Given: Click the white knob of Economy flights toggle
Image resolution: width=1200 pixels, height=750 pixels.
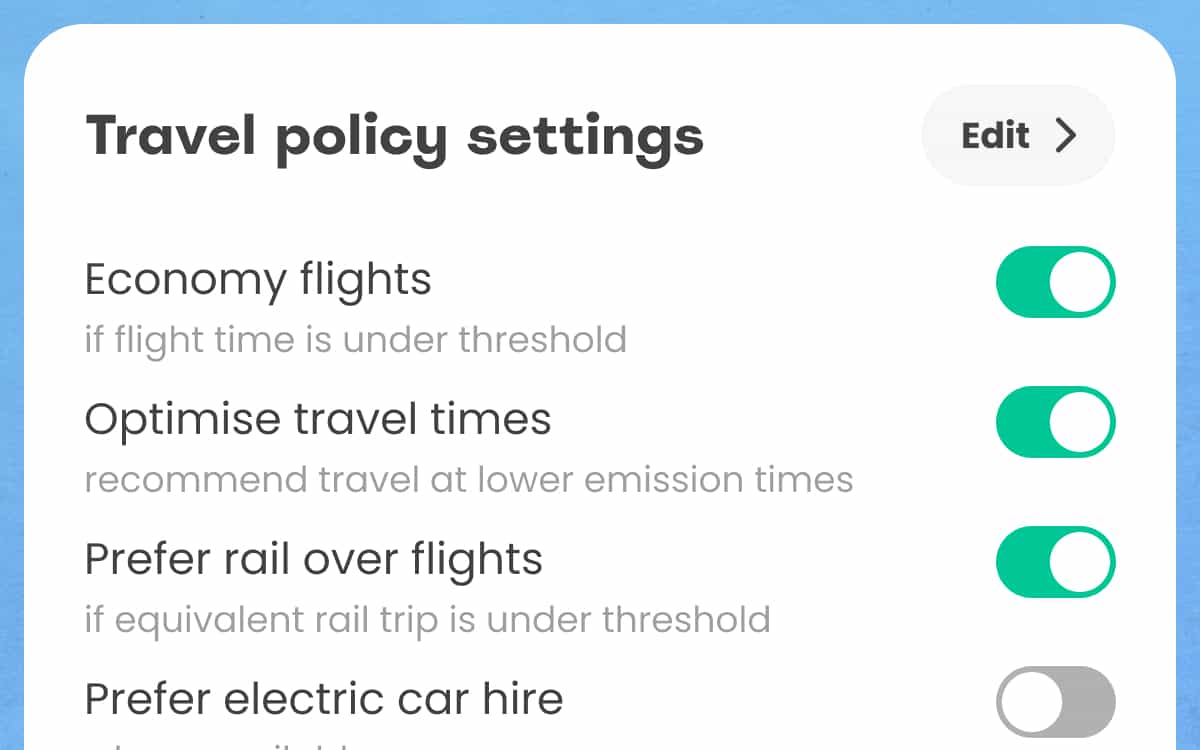Looking at the screenshot, I should [x=1078, y=282].
